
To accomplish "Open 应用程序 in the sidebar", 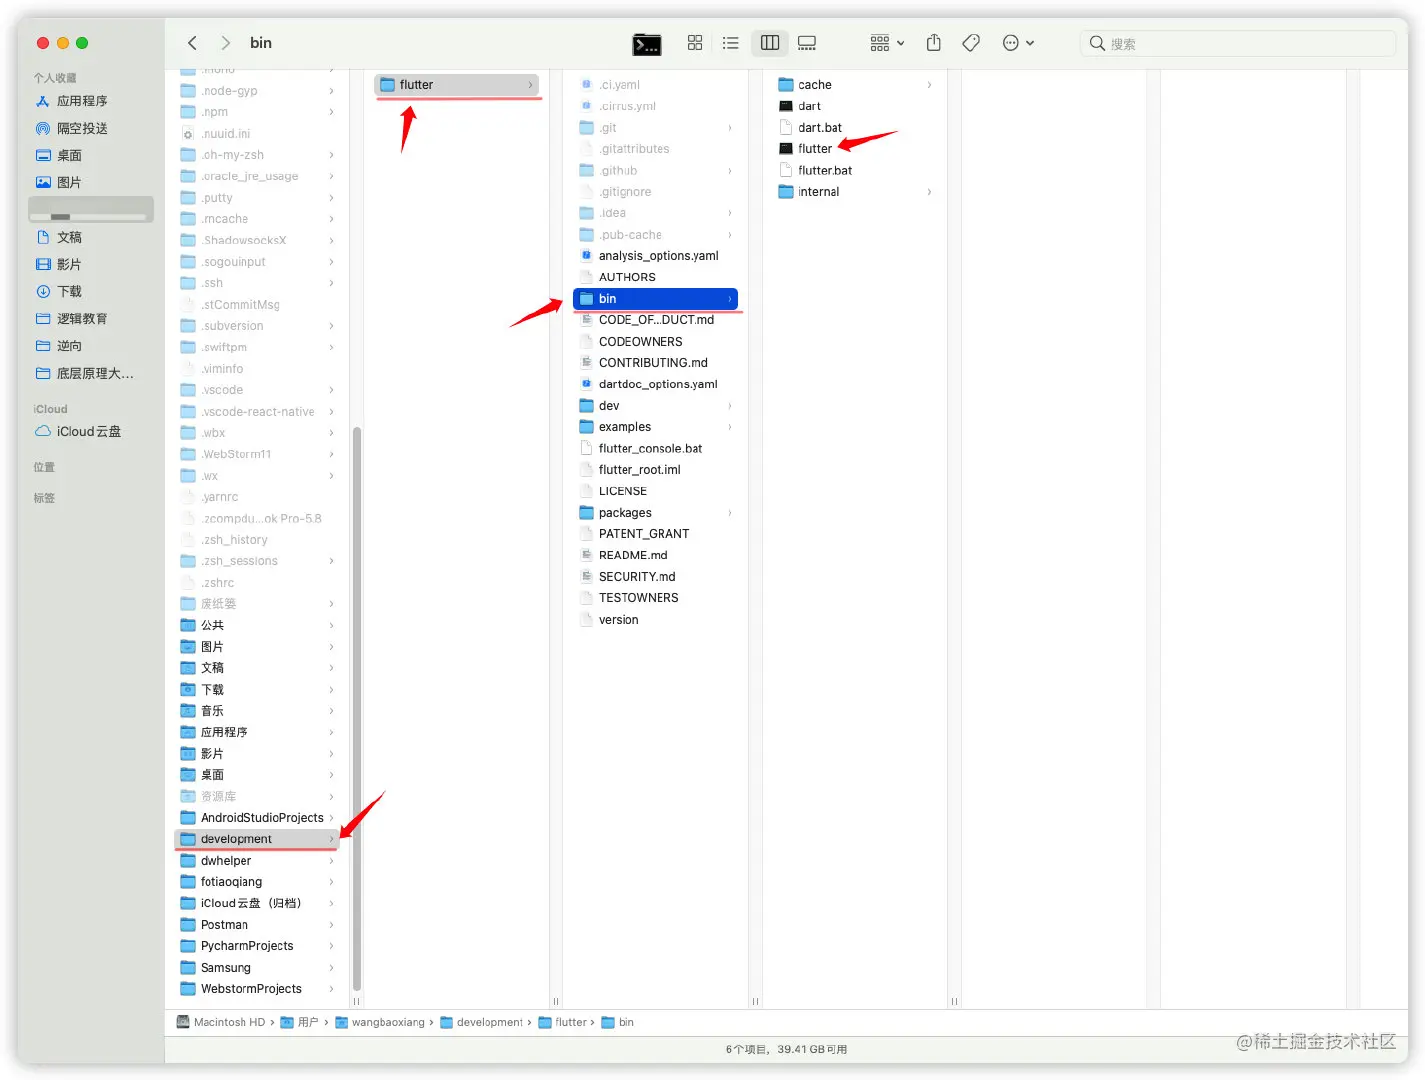I will [82, 101].
